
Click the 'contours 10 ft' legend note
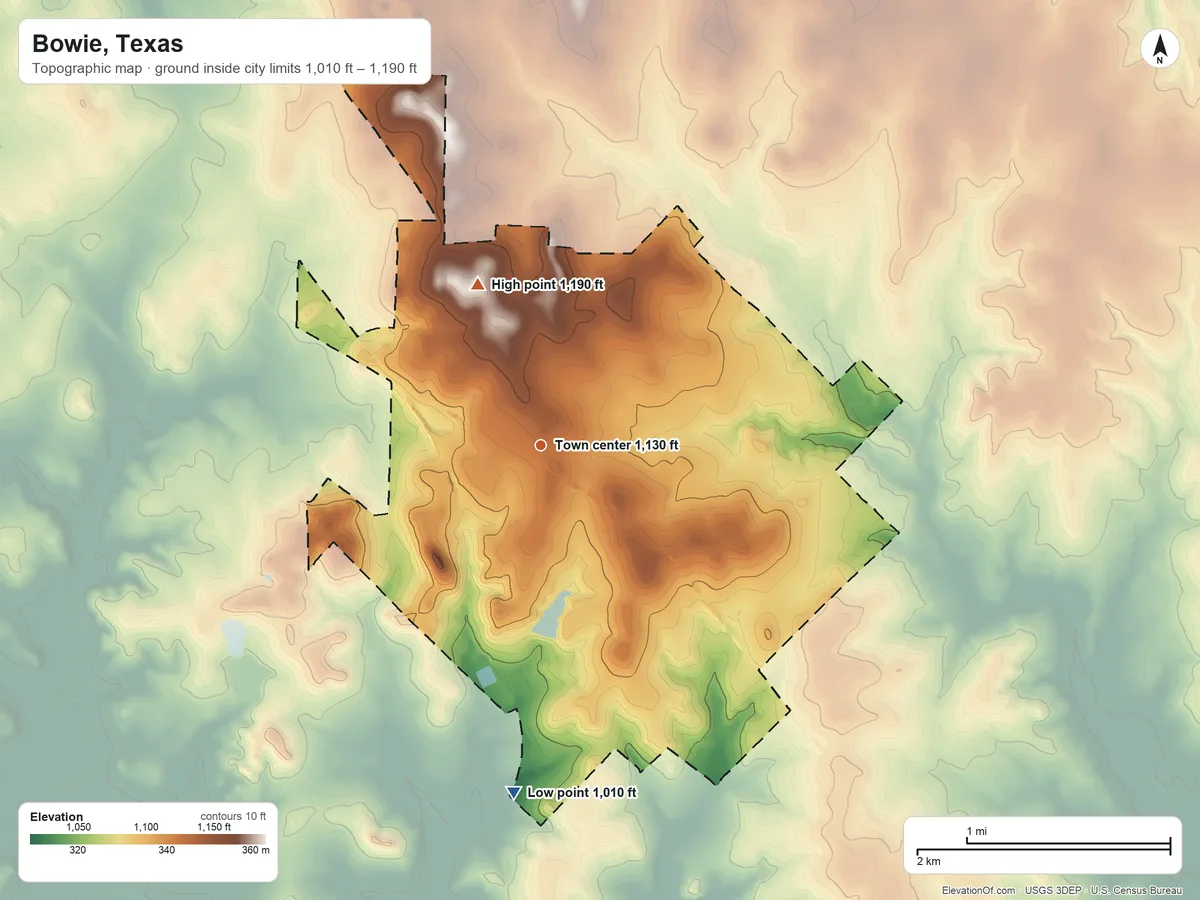point(233,816)
